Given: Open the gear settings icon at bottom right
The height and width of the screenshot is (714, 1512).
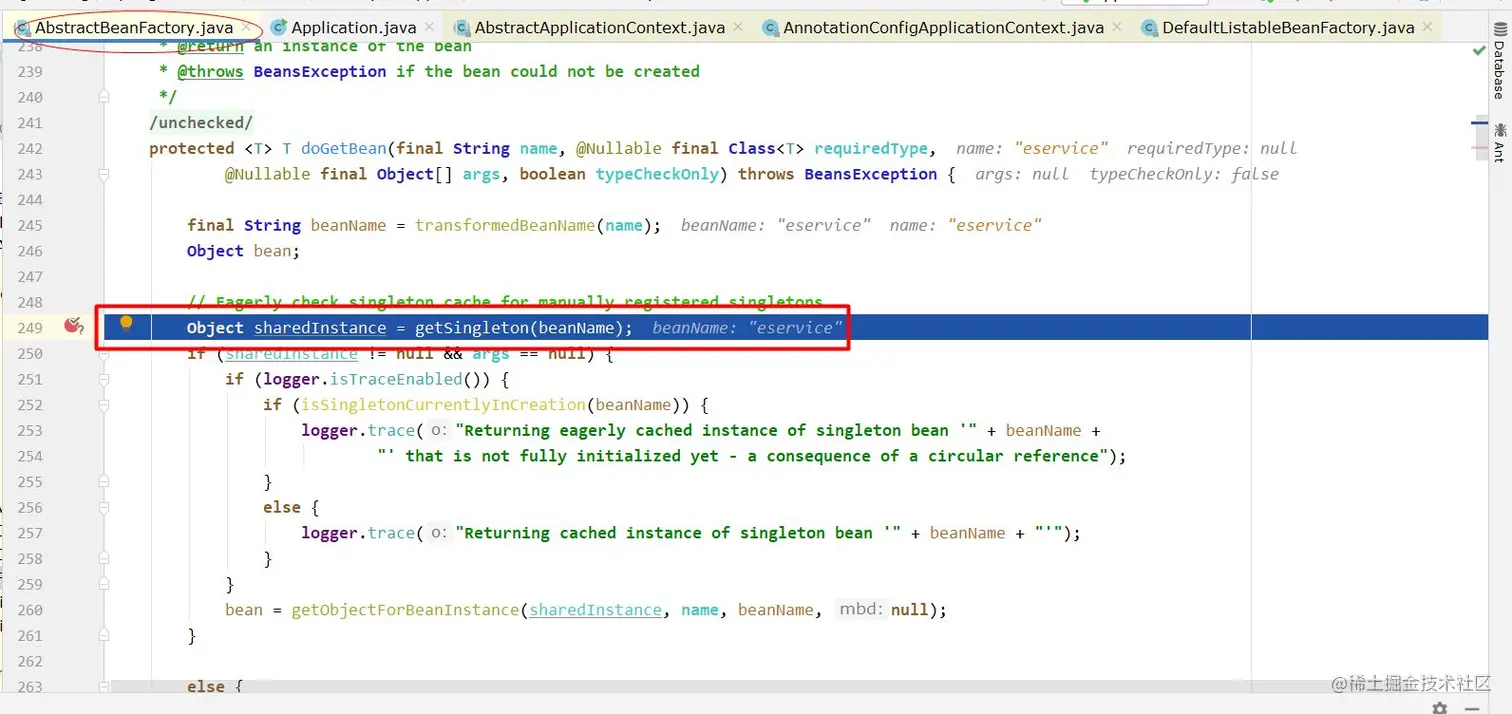Looking at the screenshot, I should [x=1439, y=707].
